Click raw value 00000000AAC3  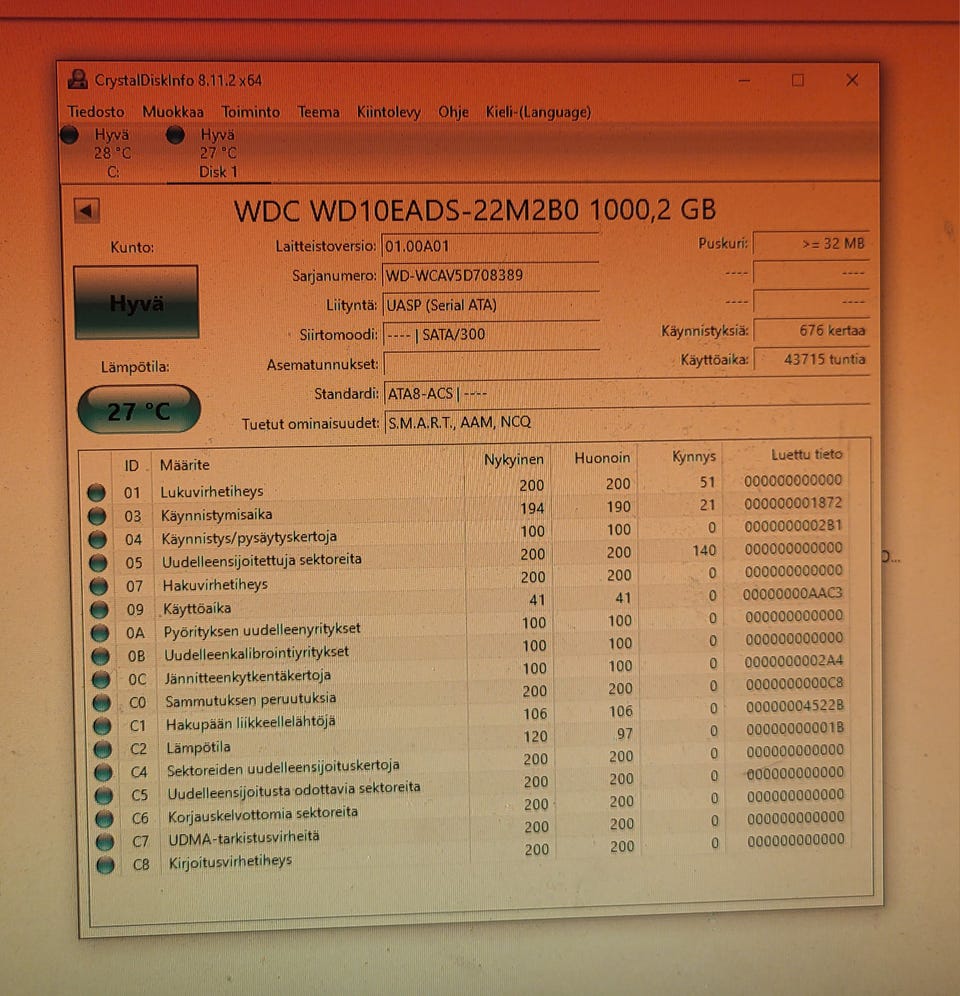(x=792, y=593)
